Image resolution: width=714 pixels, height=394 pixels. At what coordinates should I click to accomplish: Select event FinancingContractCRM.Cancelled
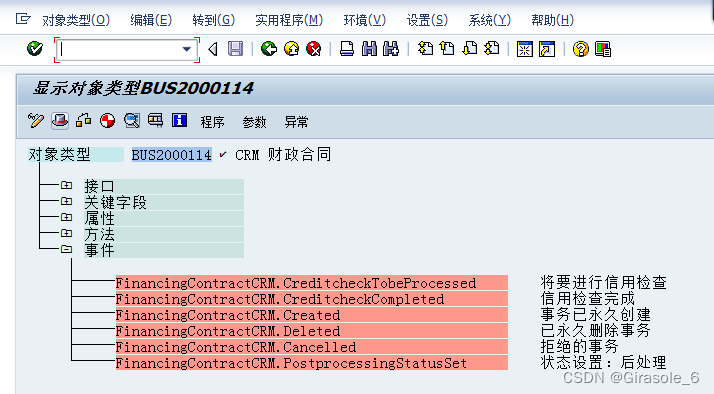point(311,347)
